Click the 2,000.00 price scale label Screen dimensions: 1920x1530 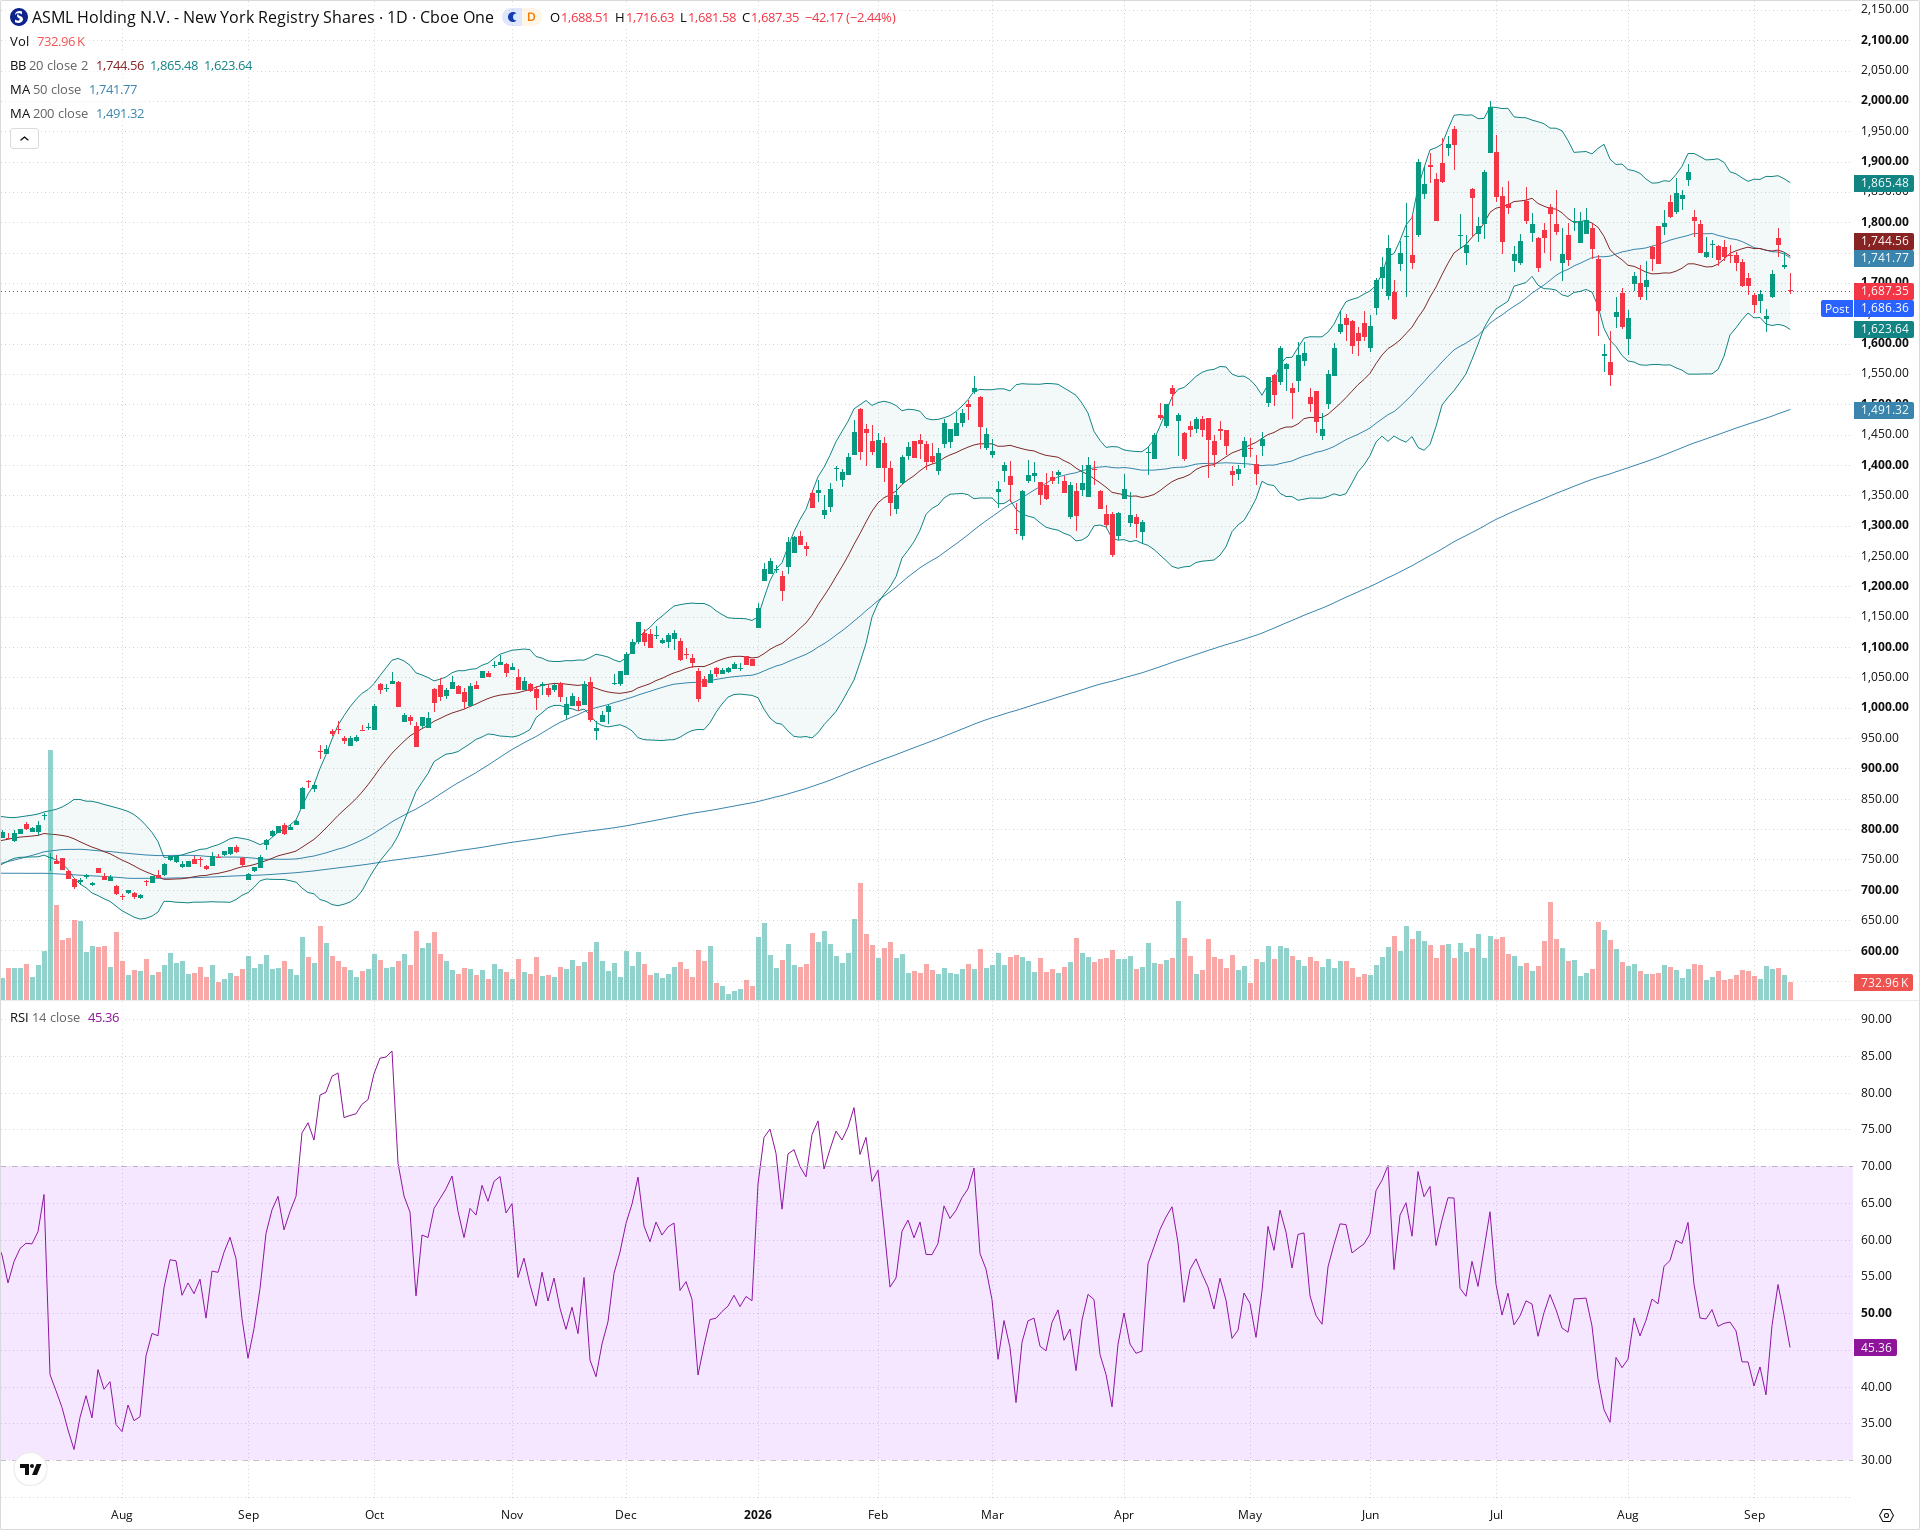pos(1884,100)
